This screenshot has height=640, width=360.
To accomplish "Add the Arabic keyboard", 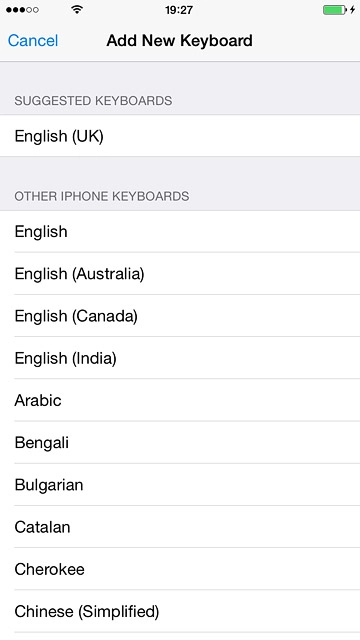I will click(180, 400).
